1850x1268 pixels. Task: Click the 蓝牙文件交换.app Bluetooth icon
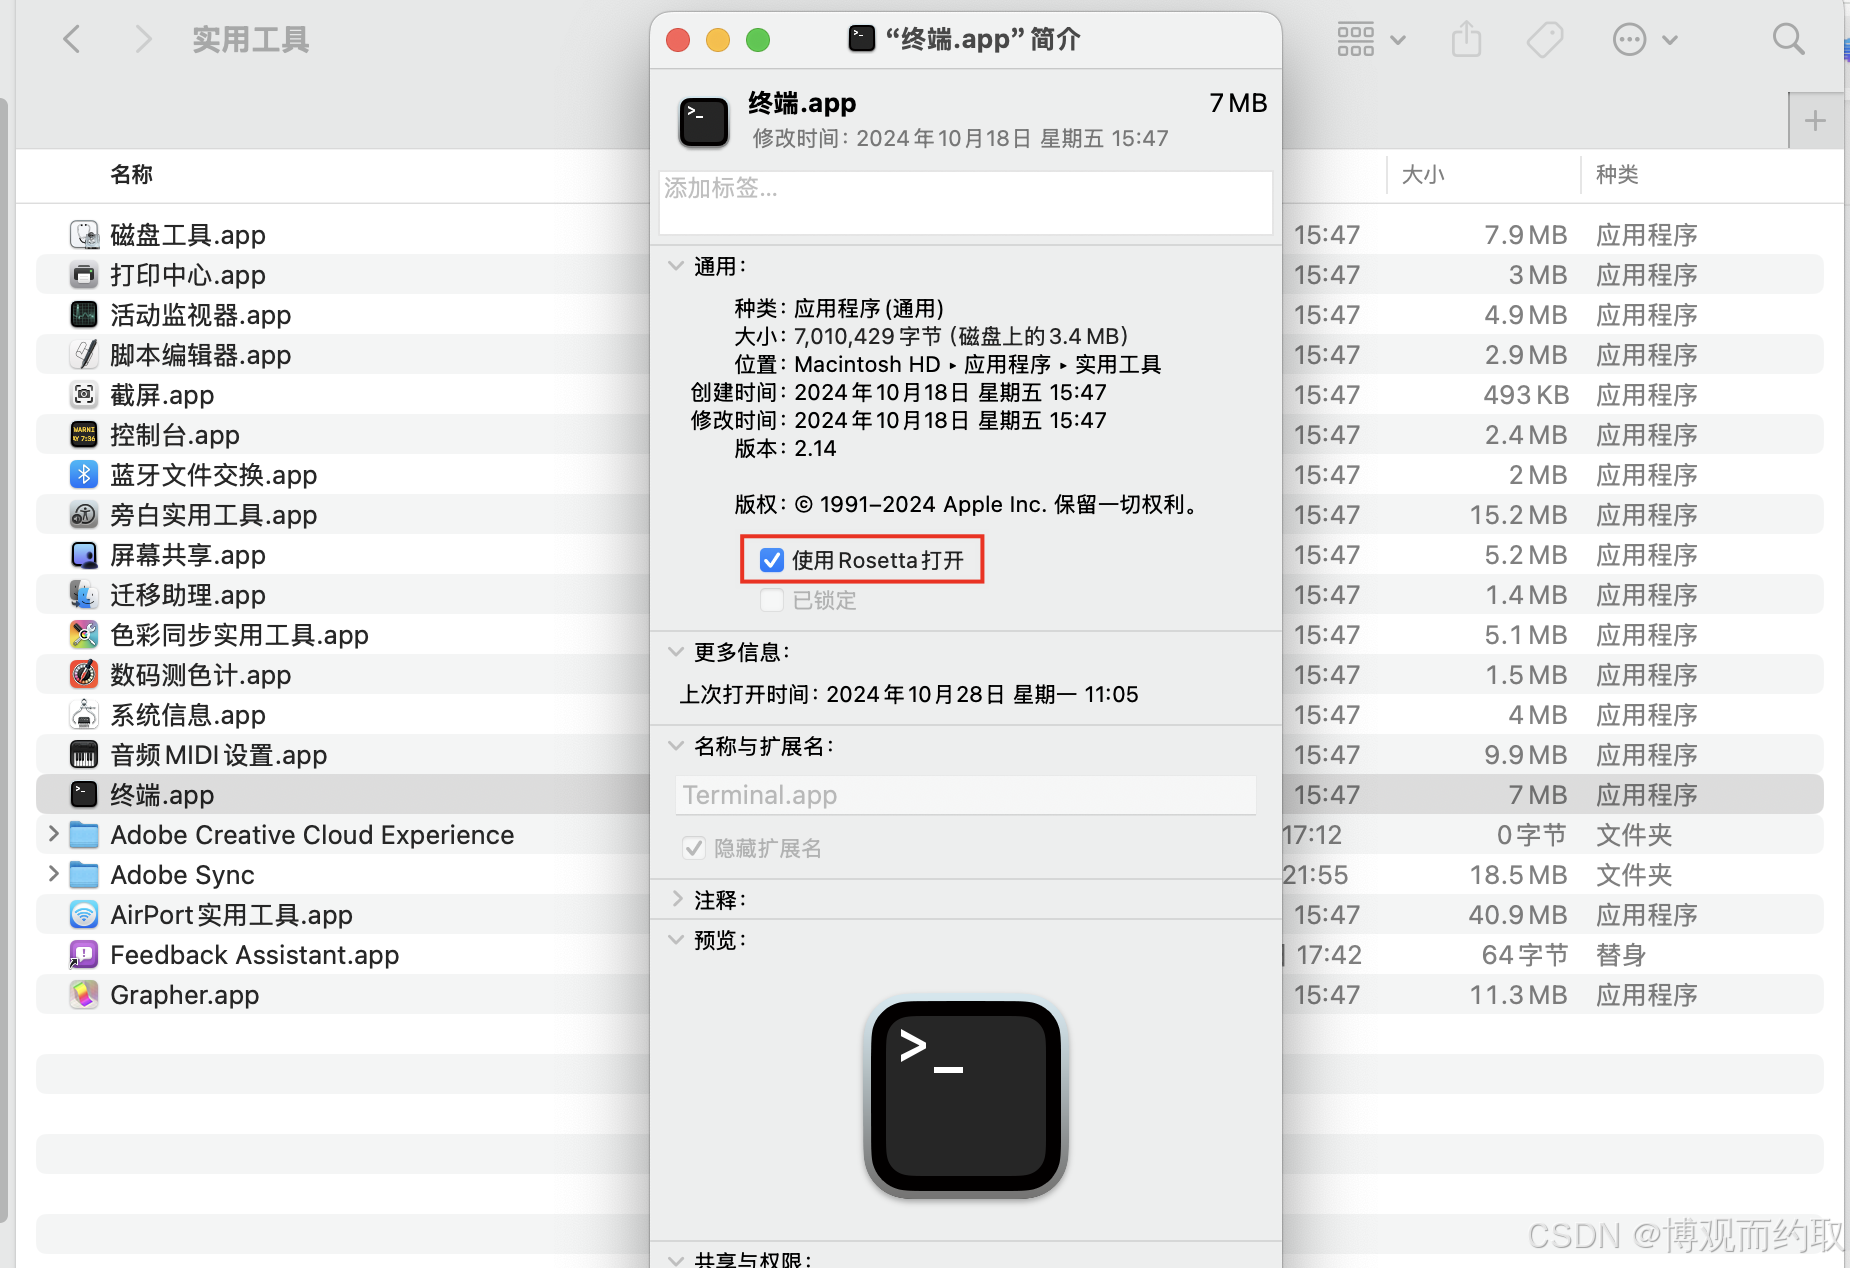[84, 475]
